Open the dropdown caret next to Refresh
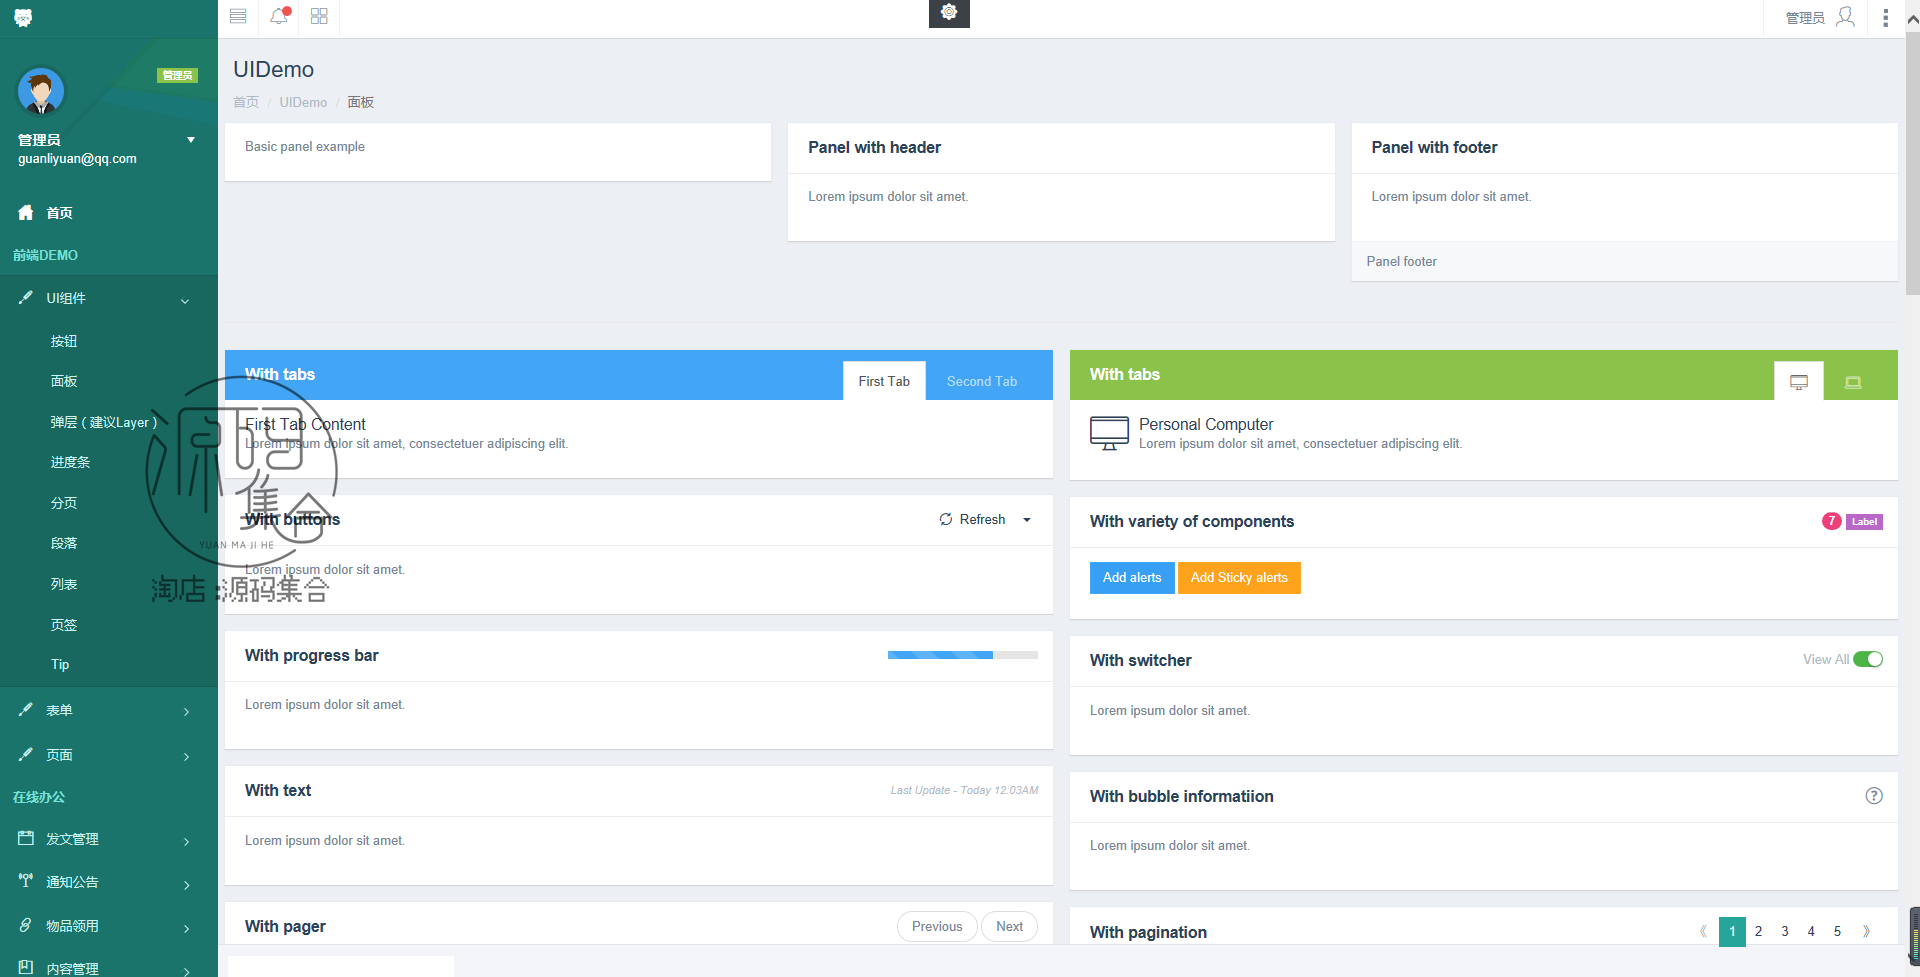 point(1027,520)
